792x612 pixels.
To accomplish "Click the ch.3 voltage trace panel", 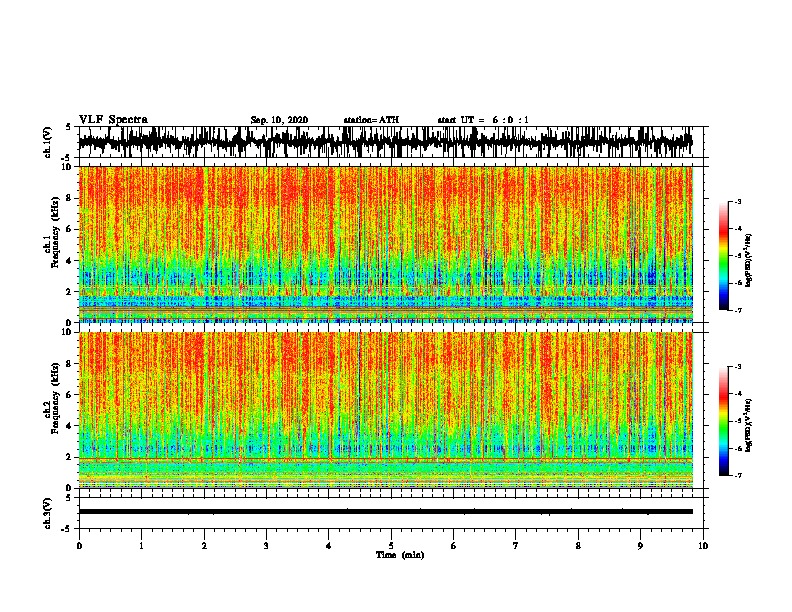I will coord(391,513).
